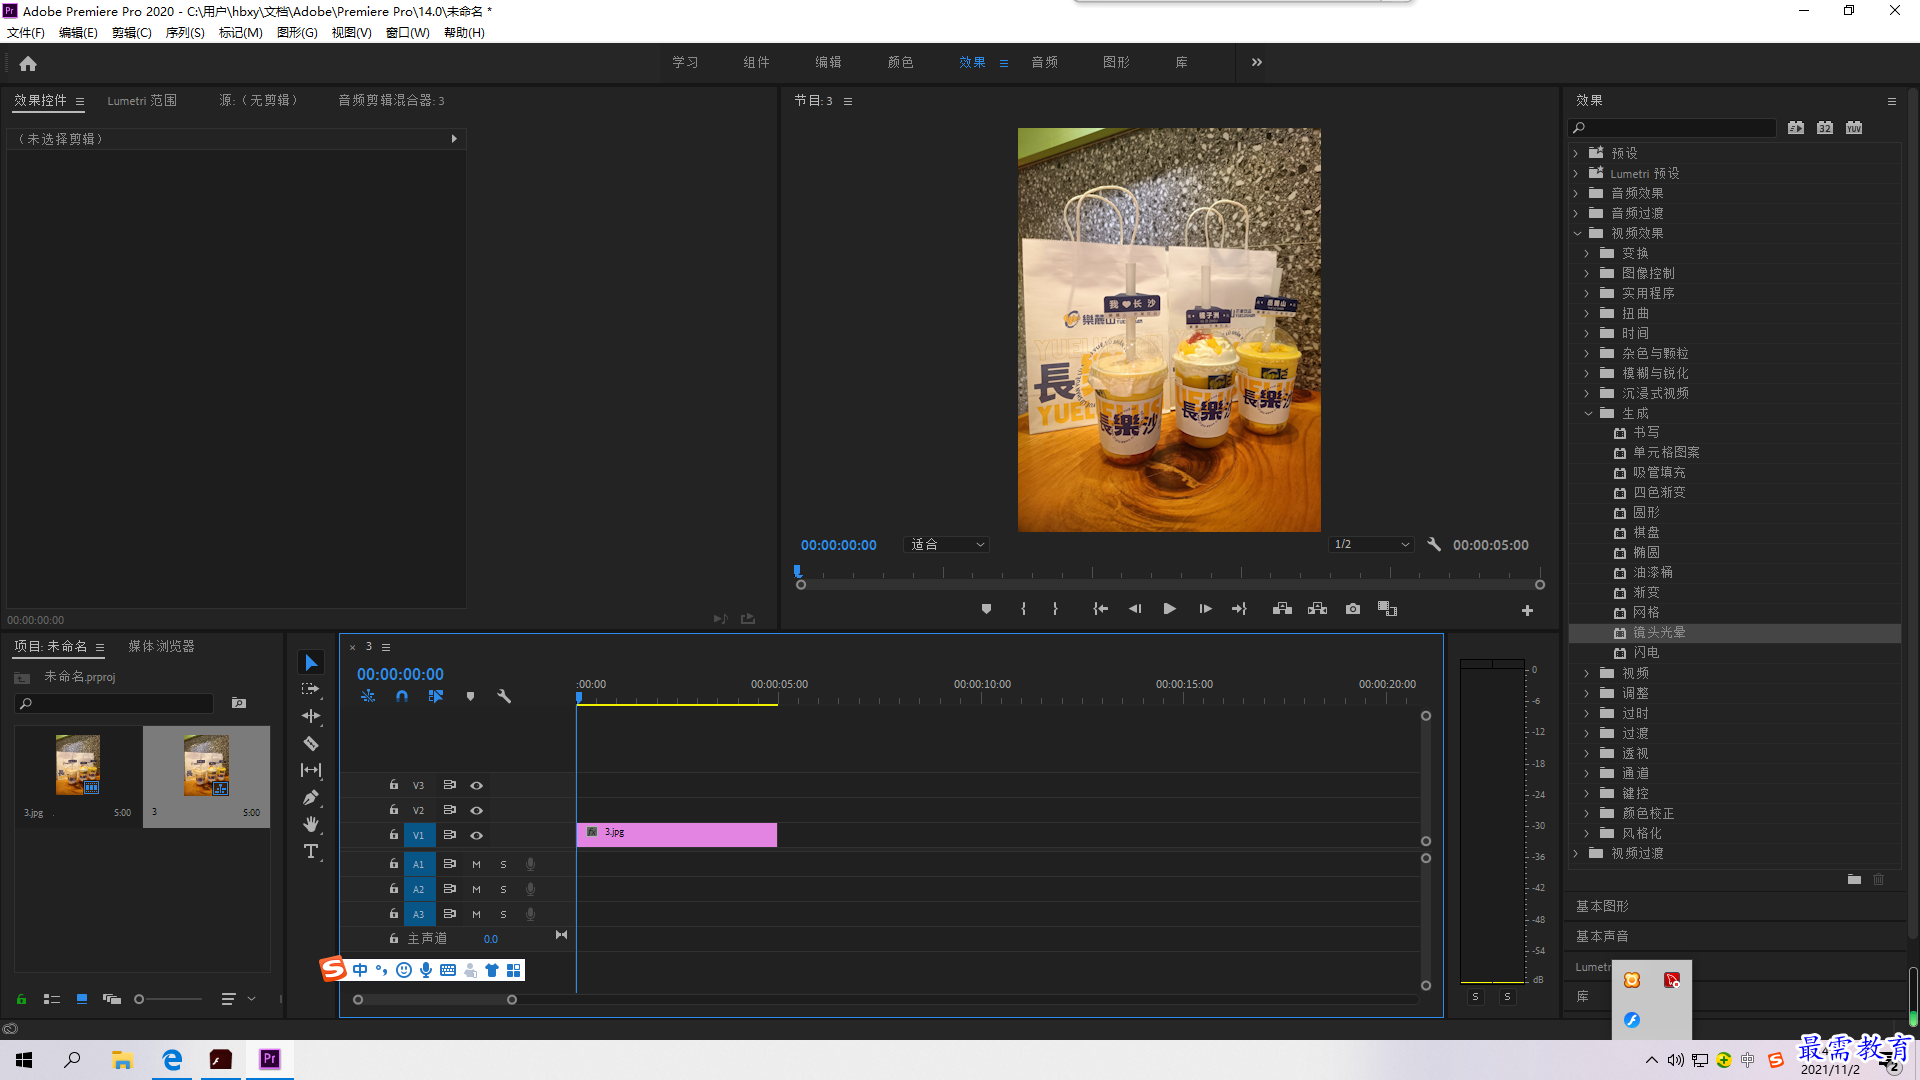
Task: Toggle Snap in timeline magnet icon
Action: [402, 696]
